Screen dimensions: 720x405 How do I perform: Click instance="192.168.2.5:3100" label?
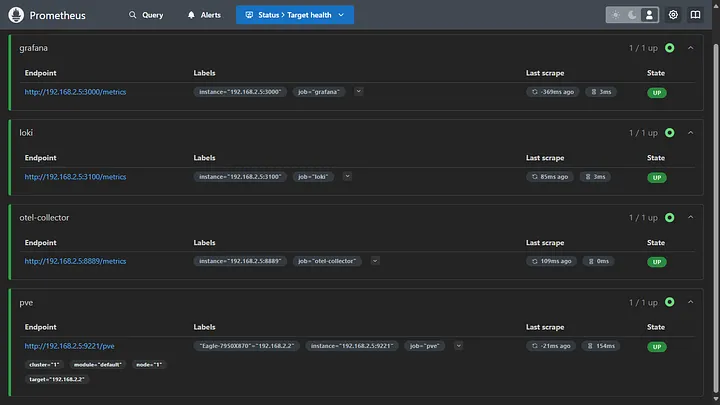coord(240,177)
